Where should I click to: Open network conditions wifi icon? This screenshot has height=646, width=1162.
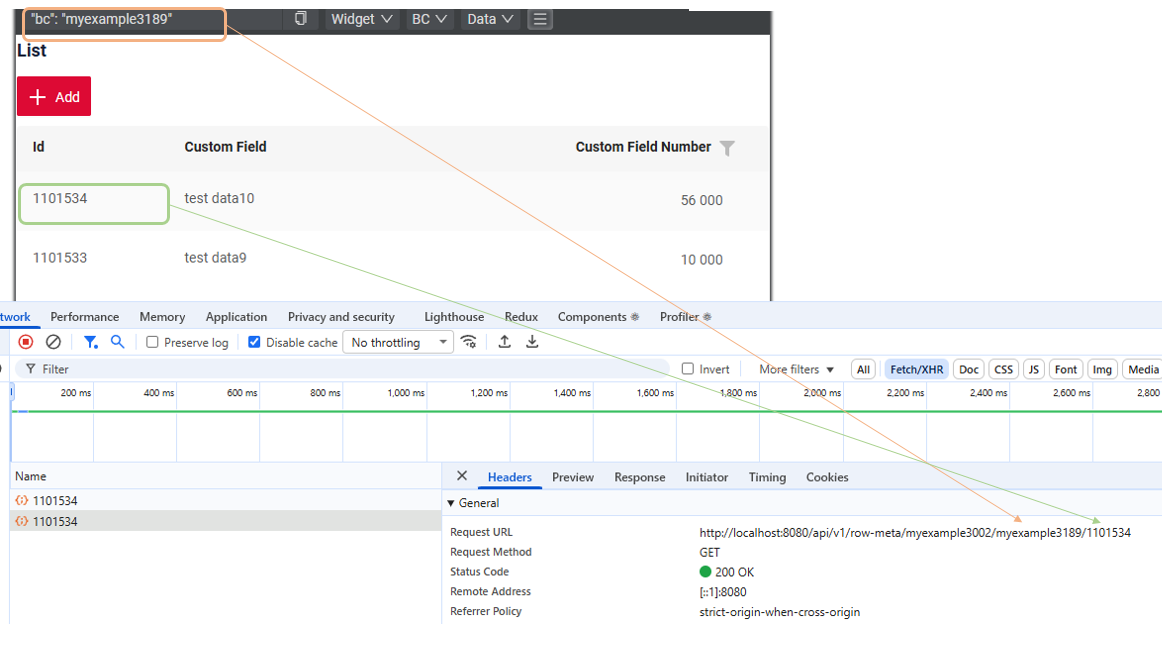(468, 342)
